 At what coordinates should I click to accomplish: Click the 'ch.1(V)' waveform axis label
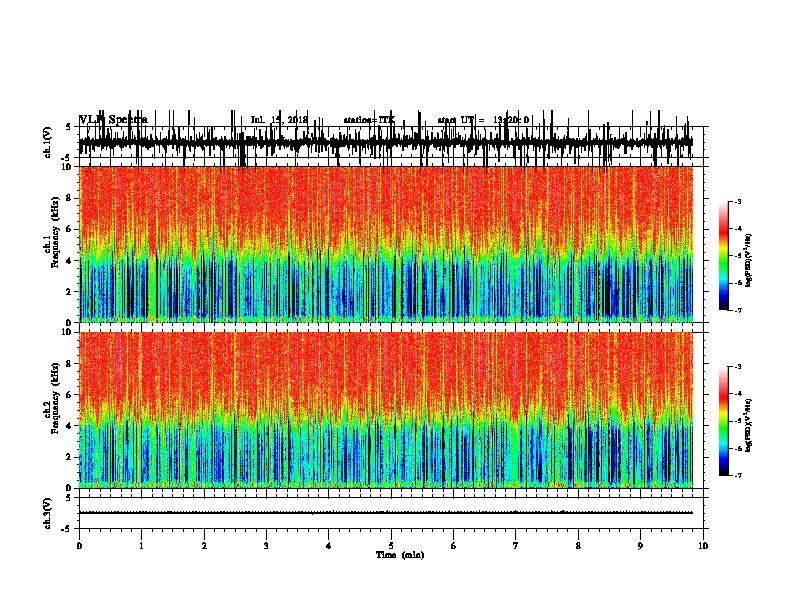click(x=48, y=142)
